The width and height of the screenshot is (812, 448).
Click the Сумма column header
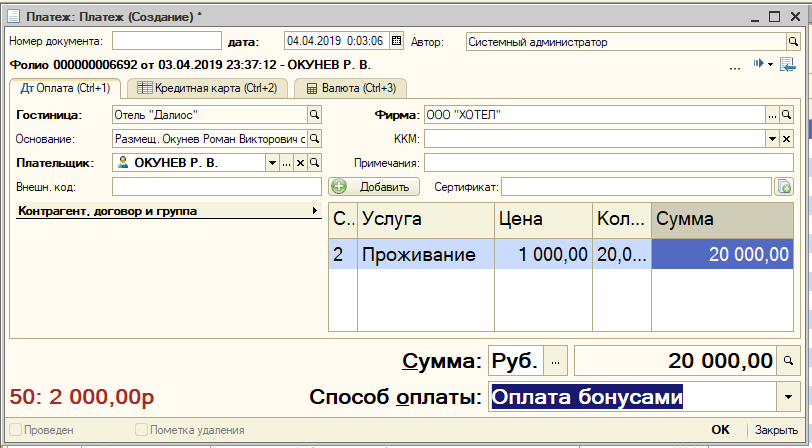coord(722,220)
